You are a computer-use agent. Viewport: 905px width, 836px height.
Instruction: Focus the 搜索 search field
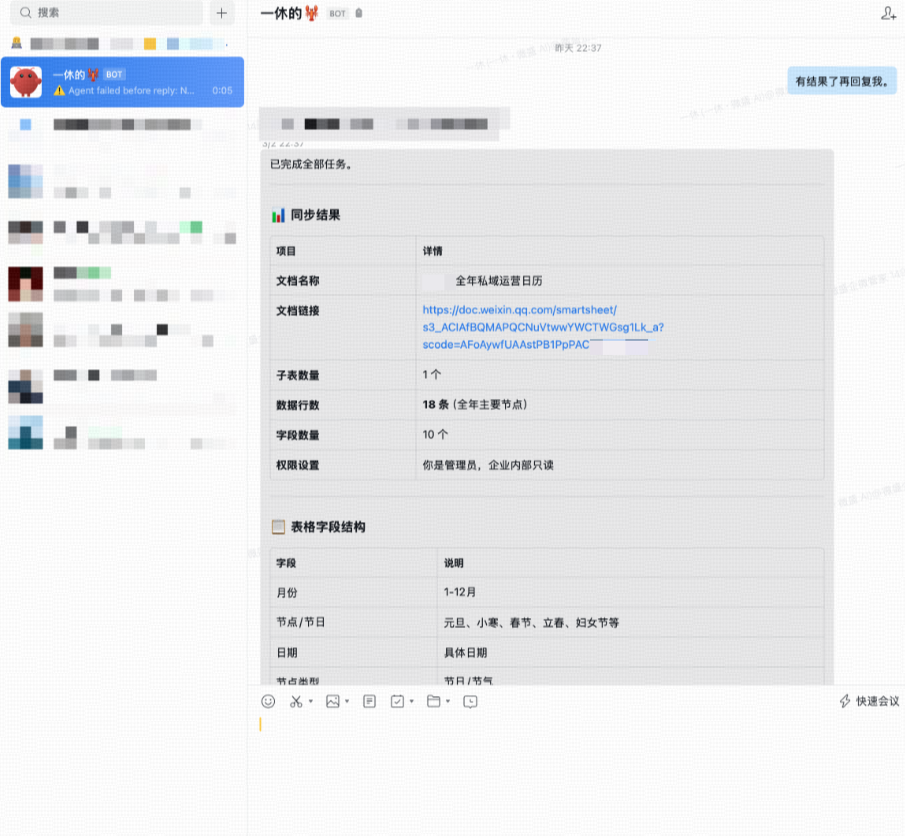pyautogui.click(x=107, y=13)
